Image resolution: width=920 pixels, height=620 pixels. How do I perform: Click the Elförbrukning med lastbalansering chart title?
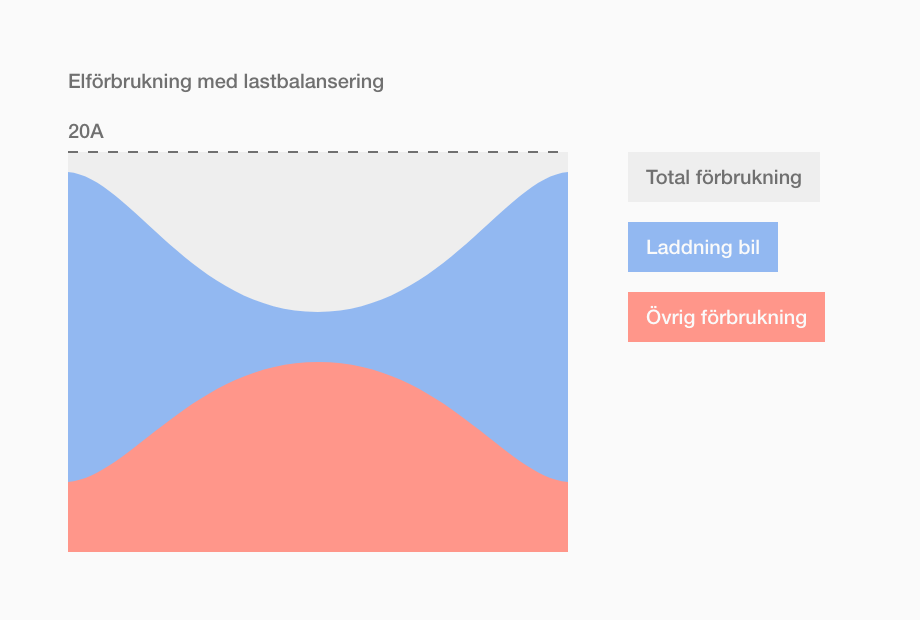click(226, 81)
